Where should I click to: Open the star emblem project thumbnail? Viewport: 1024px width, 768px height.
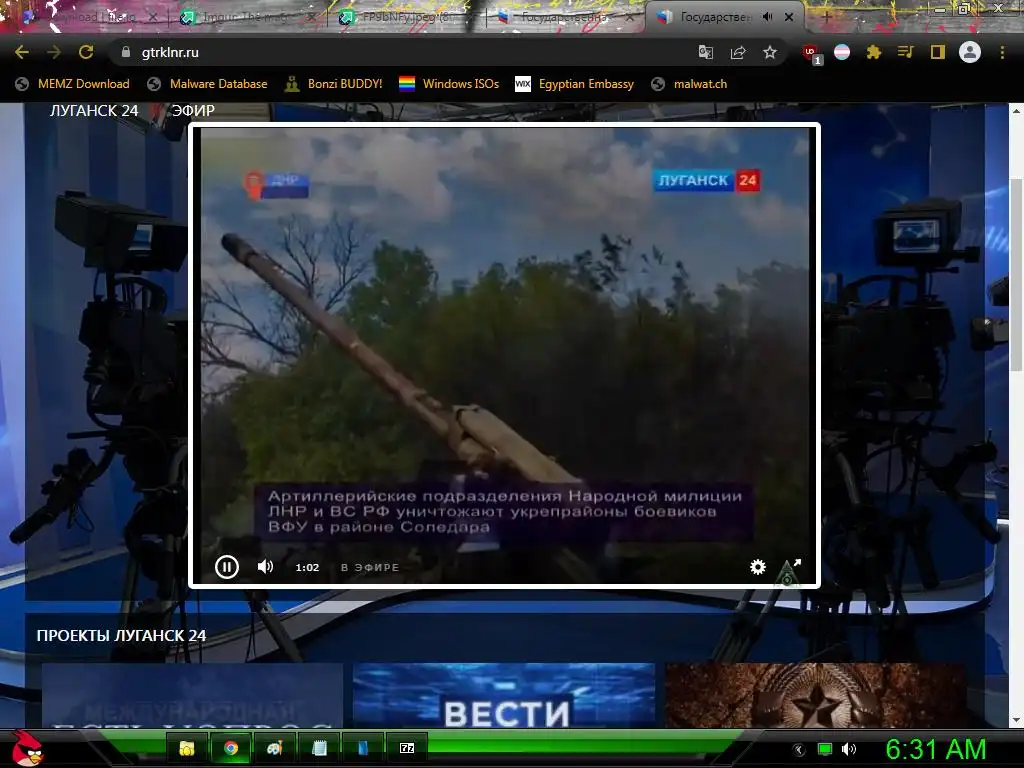(815, 696)
